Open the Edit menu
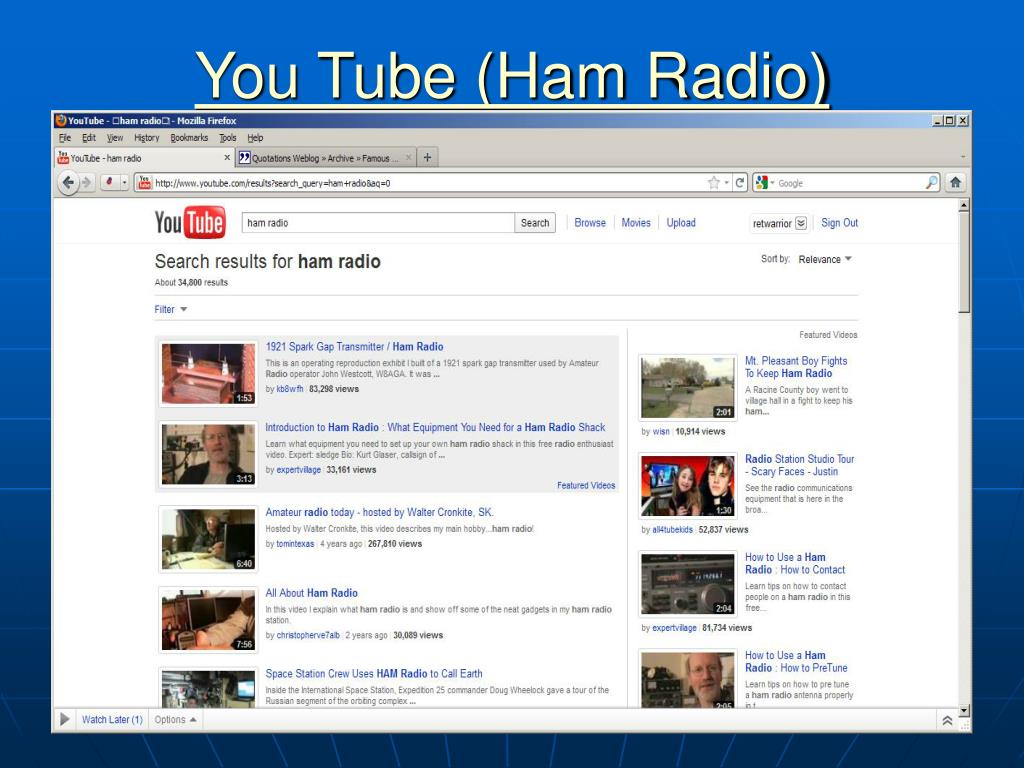Image resolution: width=1024 pixels, height=768 pixels. pyautogui.click(x=89, y=138)
